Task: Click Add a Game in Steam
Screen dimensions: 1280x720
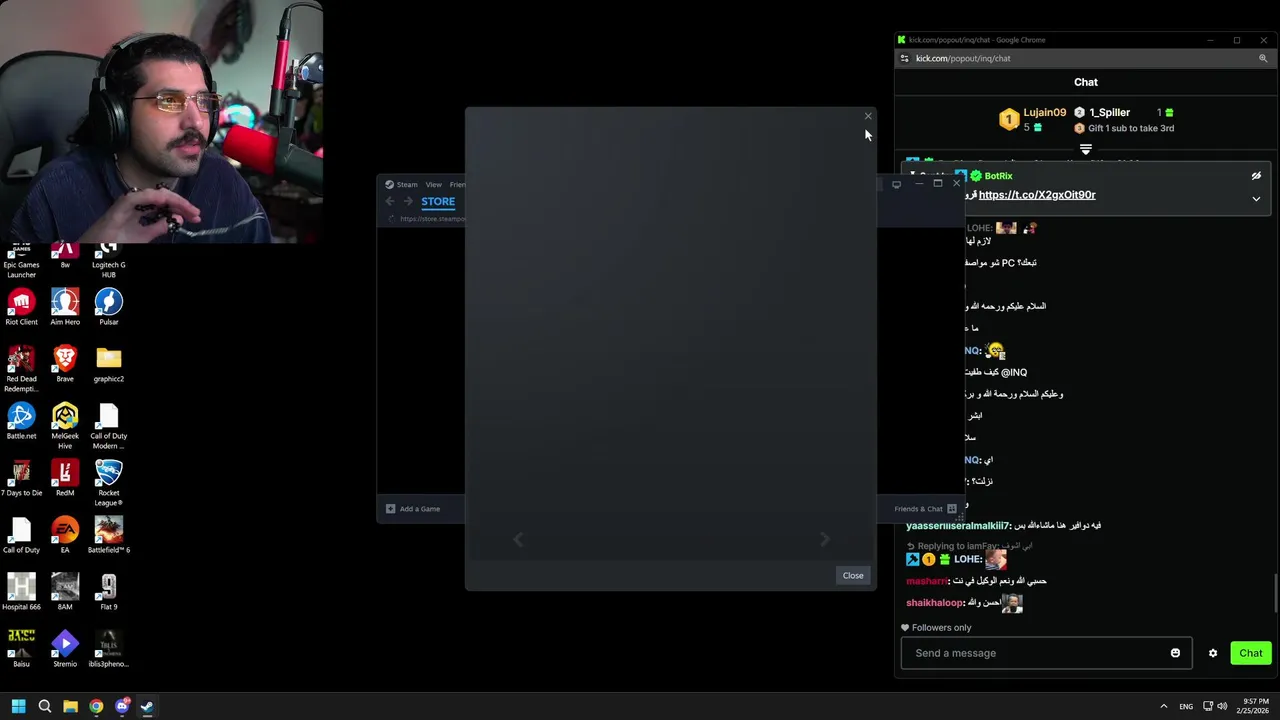Action: click(x=413, y=509)
